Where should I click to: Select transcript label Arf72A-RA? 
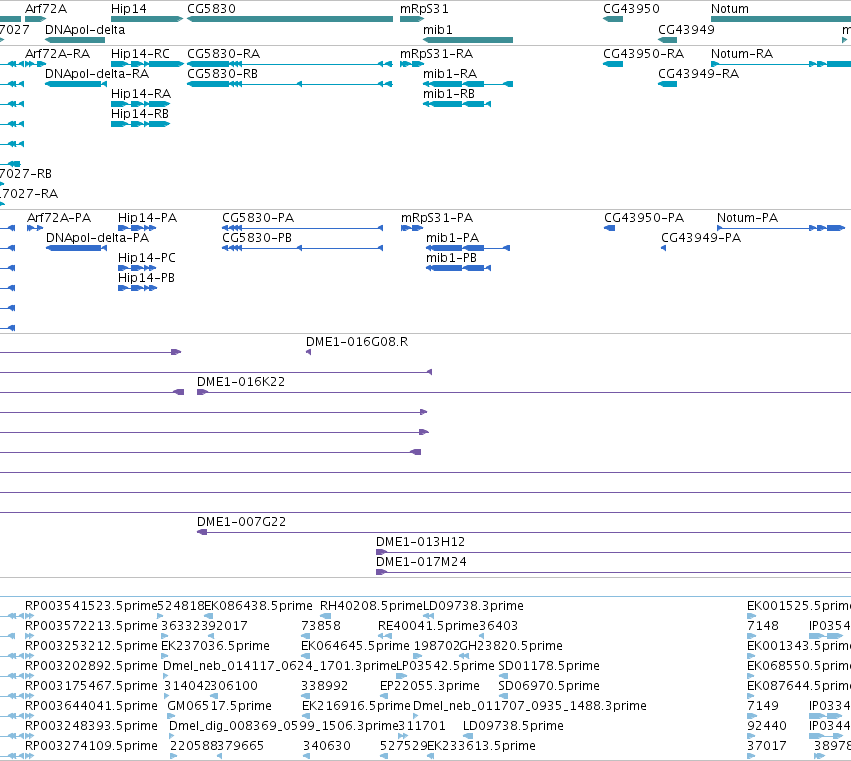(x=58, y=54)
